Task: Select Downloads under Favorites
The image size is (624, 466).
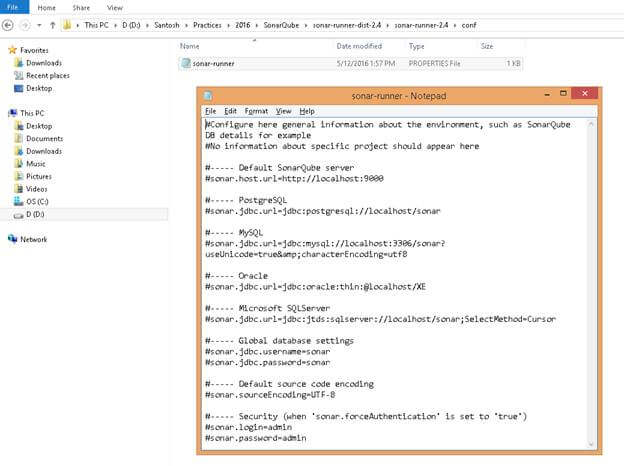Action: coord(43,63)
